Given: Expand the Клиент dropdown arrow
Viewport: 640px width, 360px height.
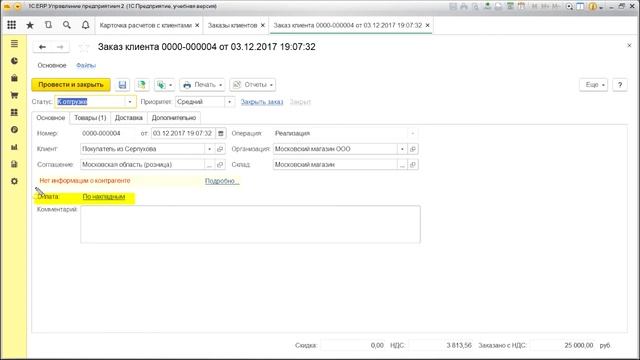Looking at the screenshot, I should click(209, 149).
